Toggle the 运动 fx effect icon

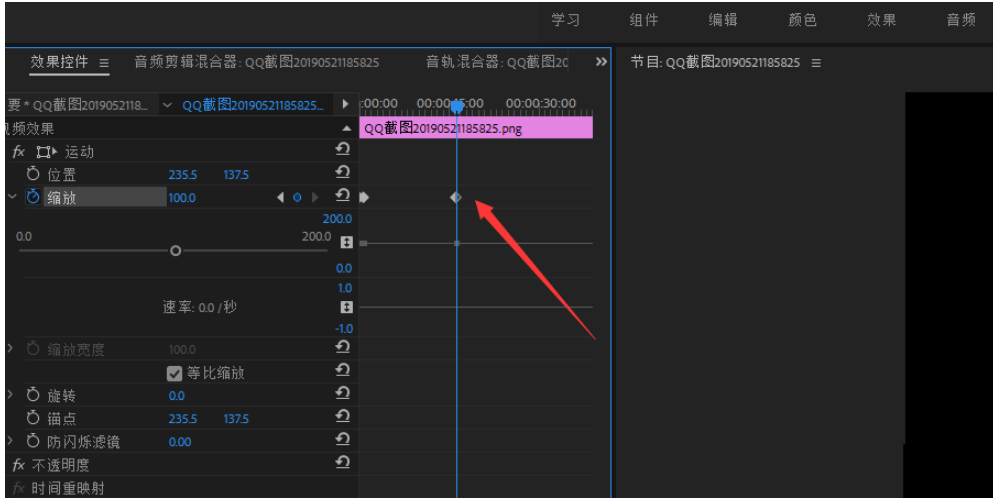click(x=18, y=152)
